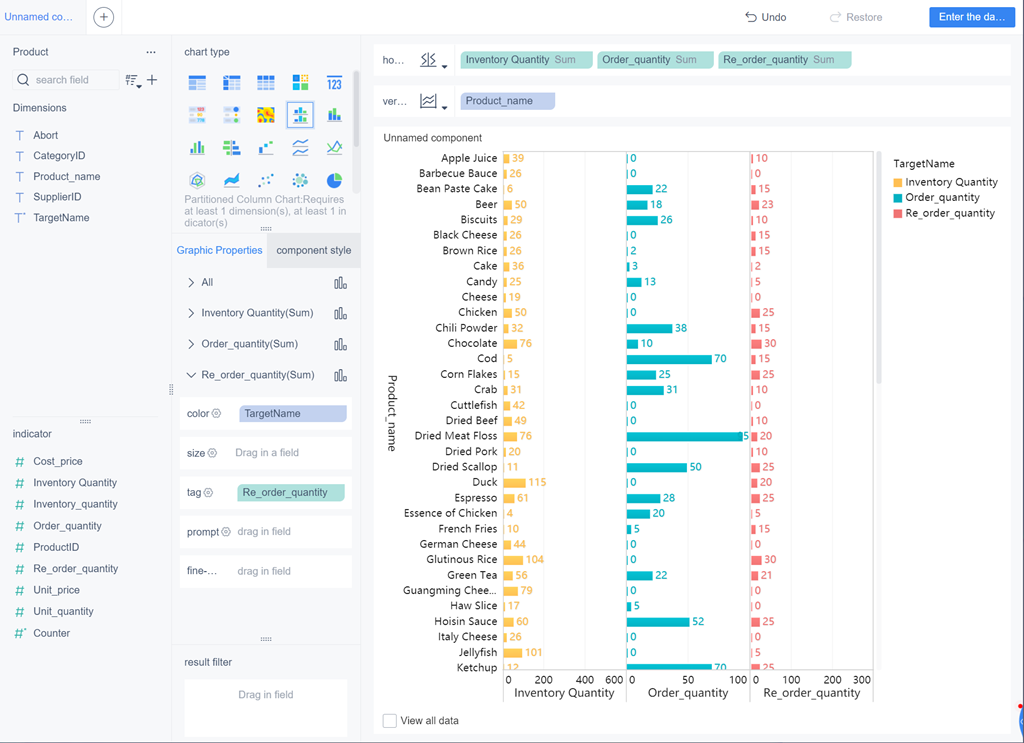This screenshot has height=743, width=1024.
Task: Click the Restore button
Action: pyautogui.click(x=856, y=17)
